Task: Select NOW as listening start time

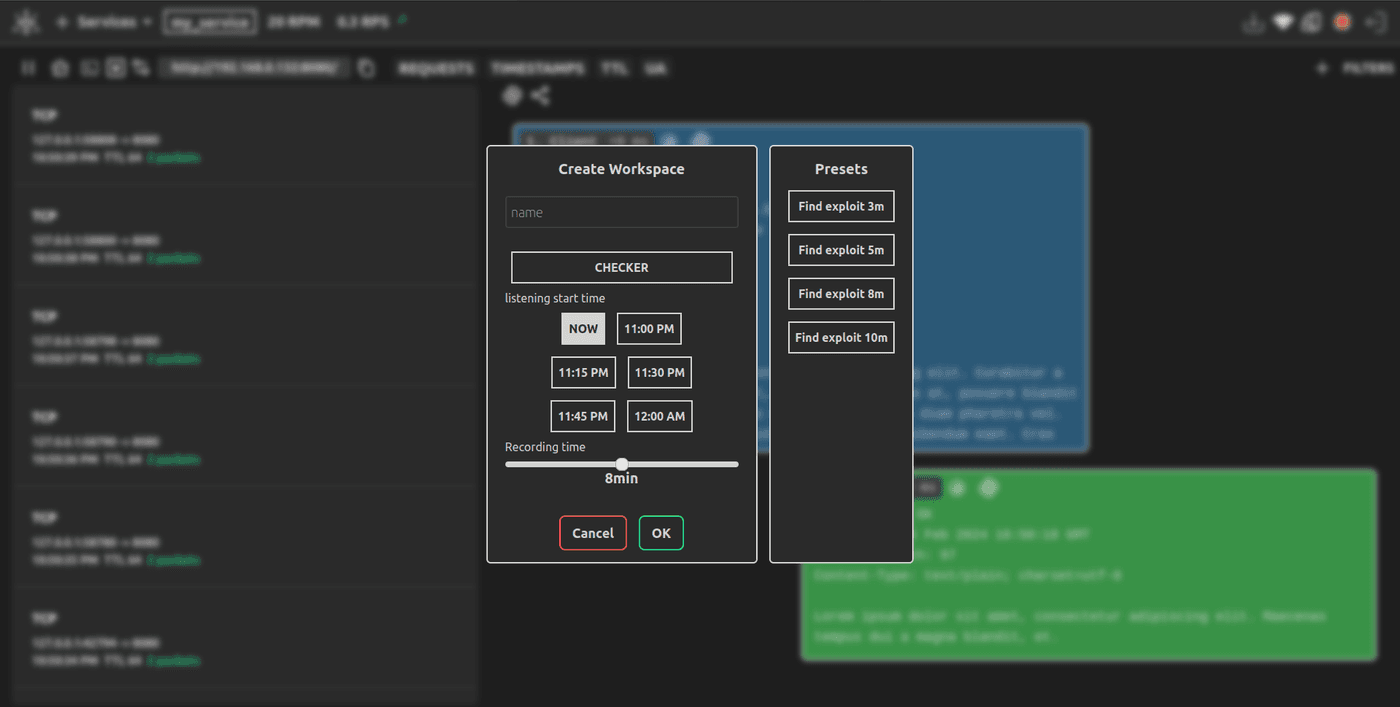Action: pos(583,328)
